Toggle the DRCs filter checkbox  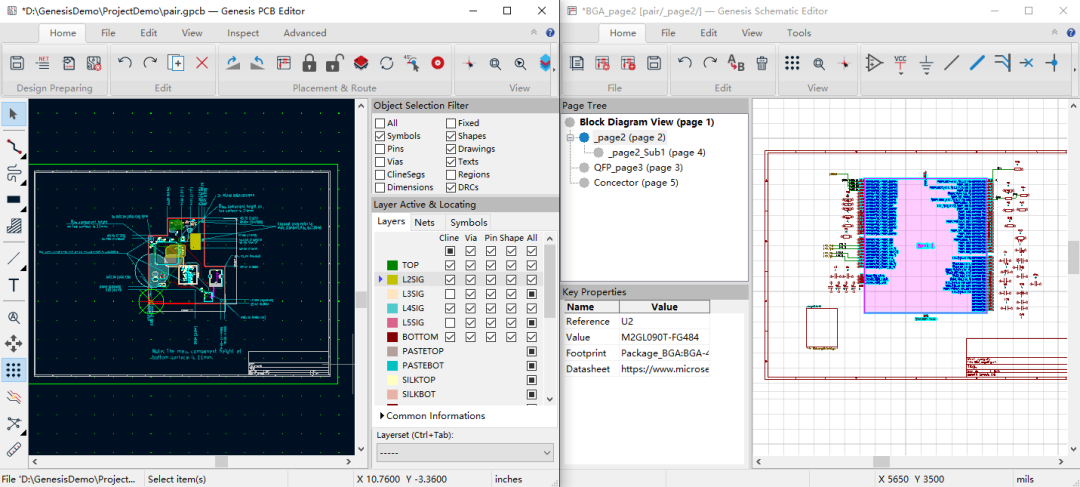pos(452,187)
